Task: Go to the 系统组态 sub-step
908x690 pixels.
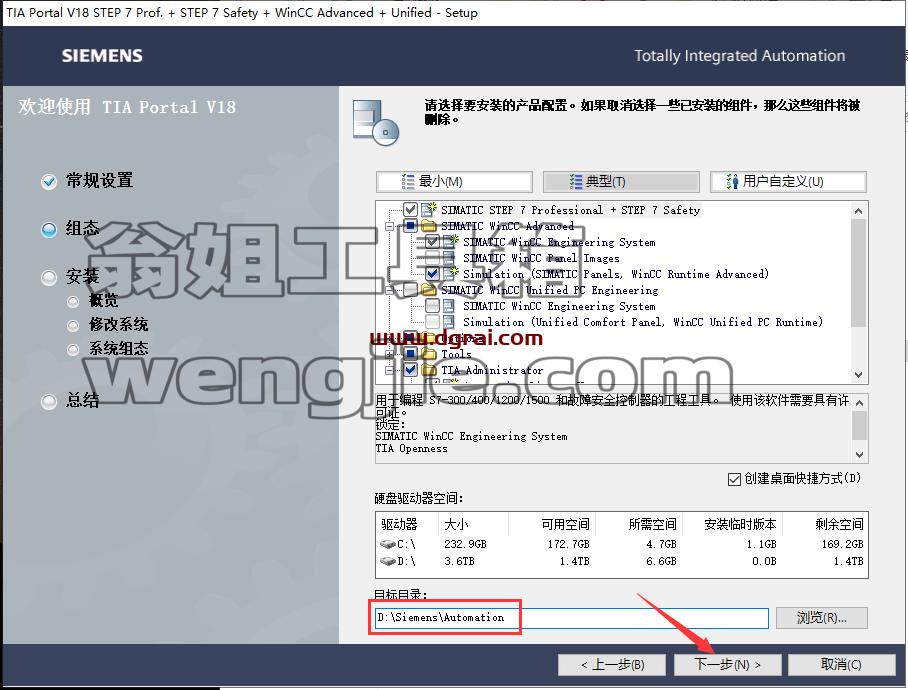Action: tap(118, 349)
